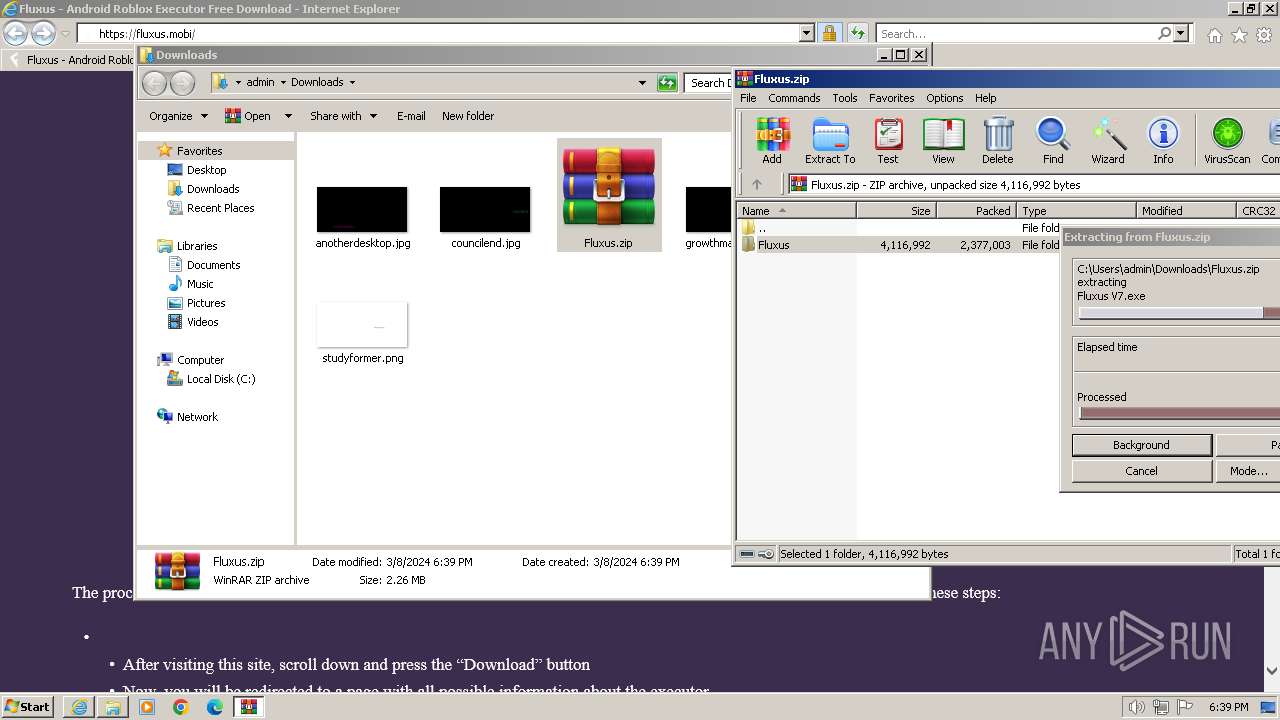Select the Fluxus folder in archive
1280x720 pixels.
tap(773, 245)
